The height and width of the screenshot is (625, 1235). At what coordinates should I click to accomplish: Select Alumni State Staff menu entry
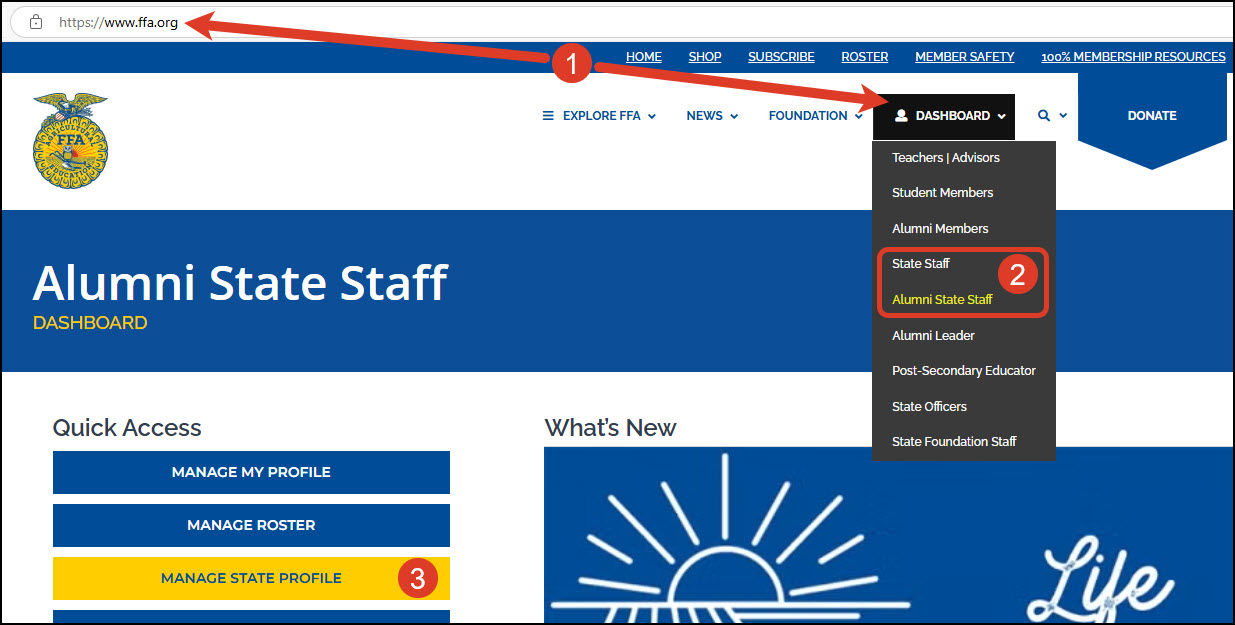942,299
